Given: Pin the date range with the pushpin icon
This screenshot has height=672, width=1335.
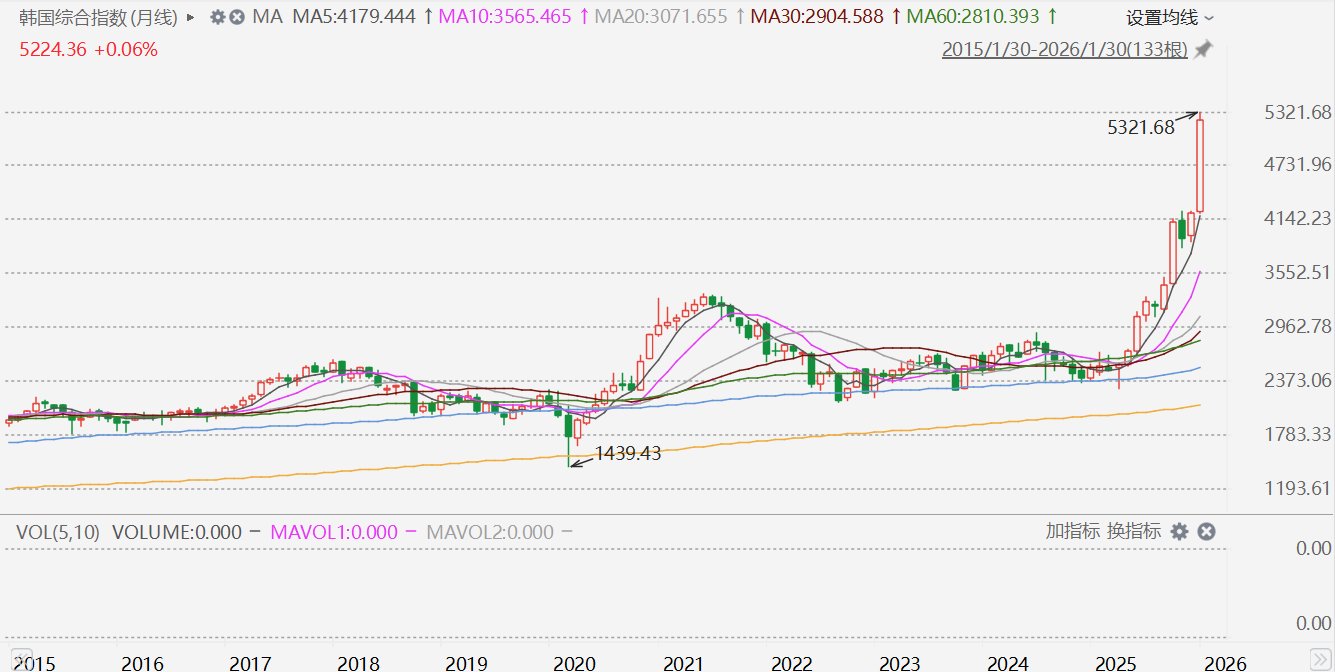Looking at the screenshot, I should point(1203,50).
